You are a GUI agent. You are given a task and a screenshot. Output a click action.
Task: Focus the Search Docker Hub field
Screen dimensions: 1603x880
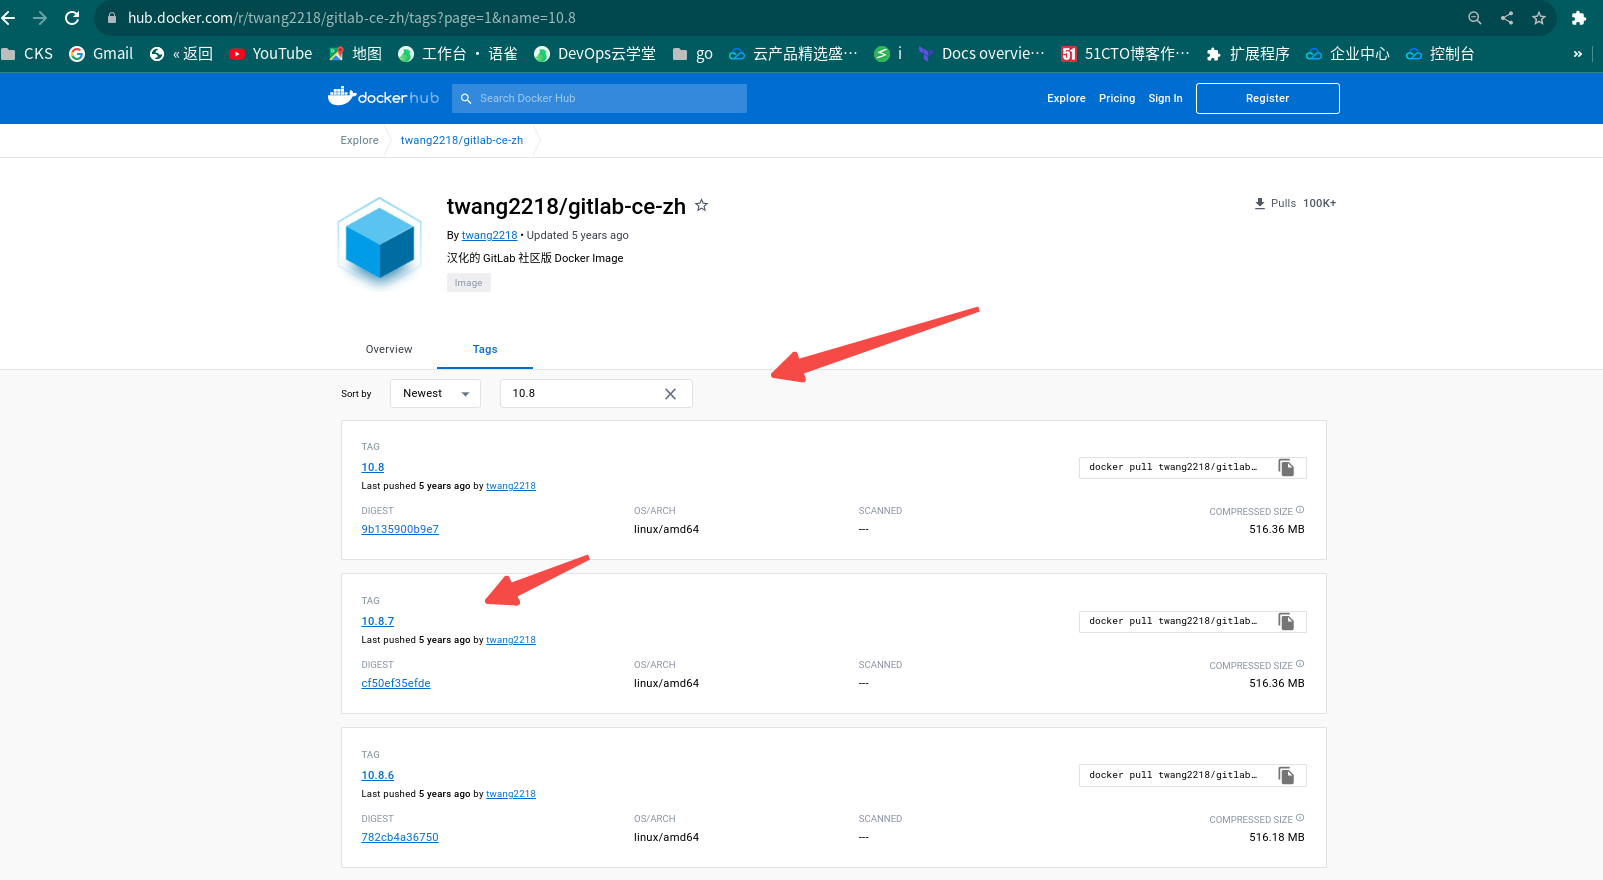600,98
